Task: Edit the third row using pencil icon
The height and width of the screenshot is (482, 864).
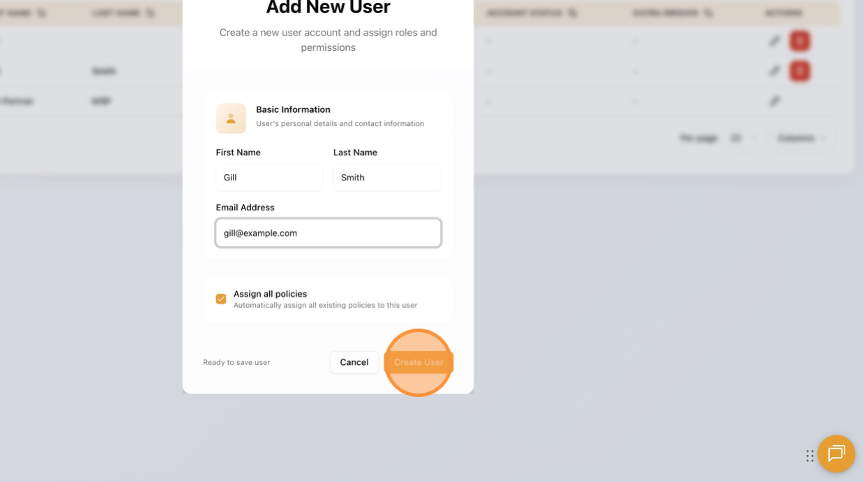Action: tap(774, 101)
